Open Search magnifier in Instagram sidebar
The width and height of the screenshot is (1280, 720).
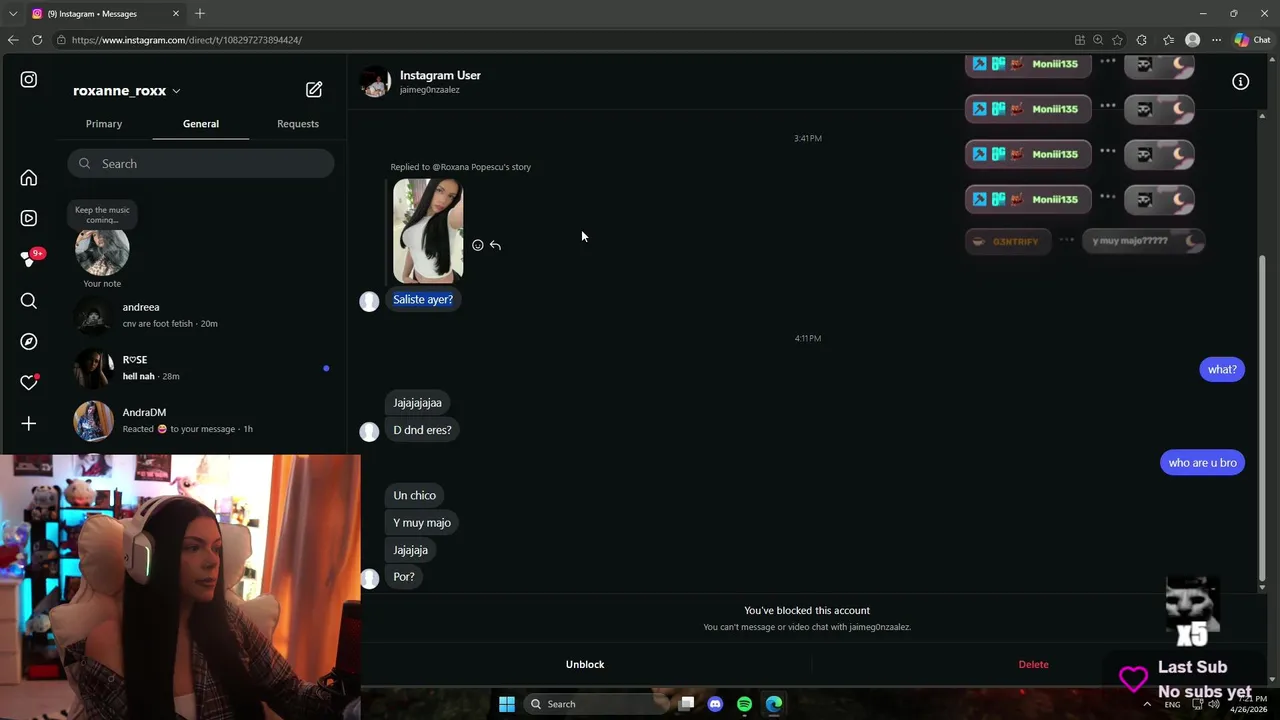pos(29,301)
